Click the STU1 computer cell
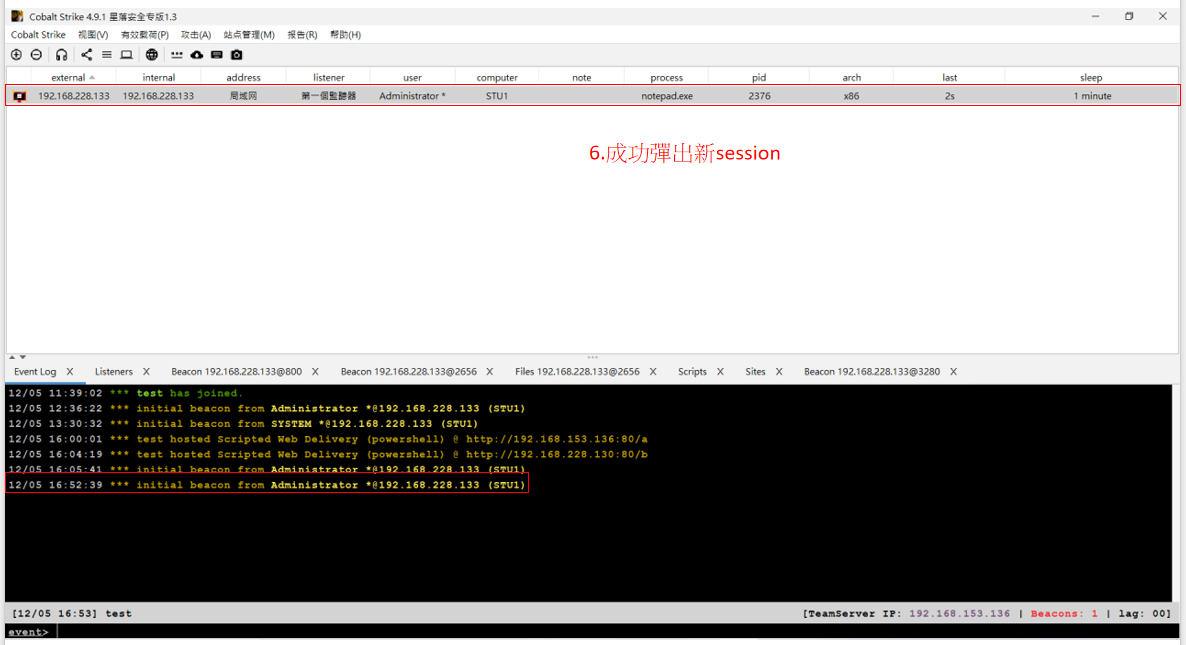The image size is (1186, 645). tap(496, 96)
